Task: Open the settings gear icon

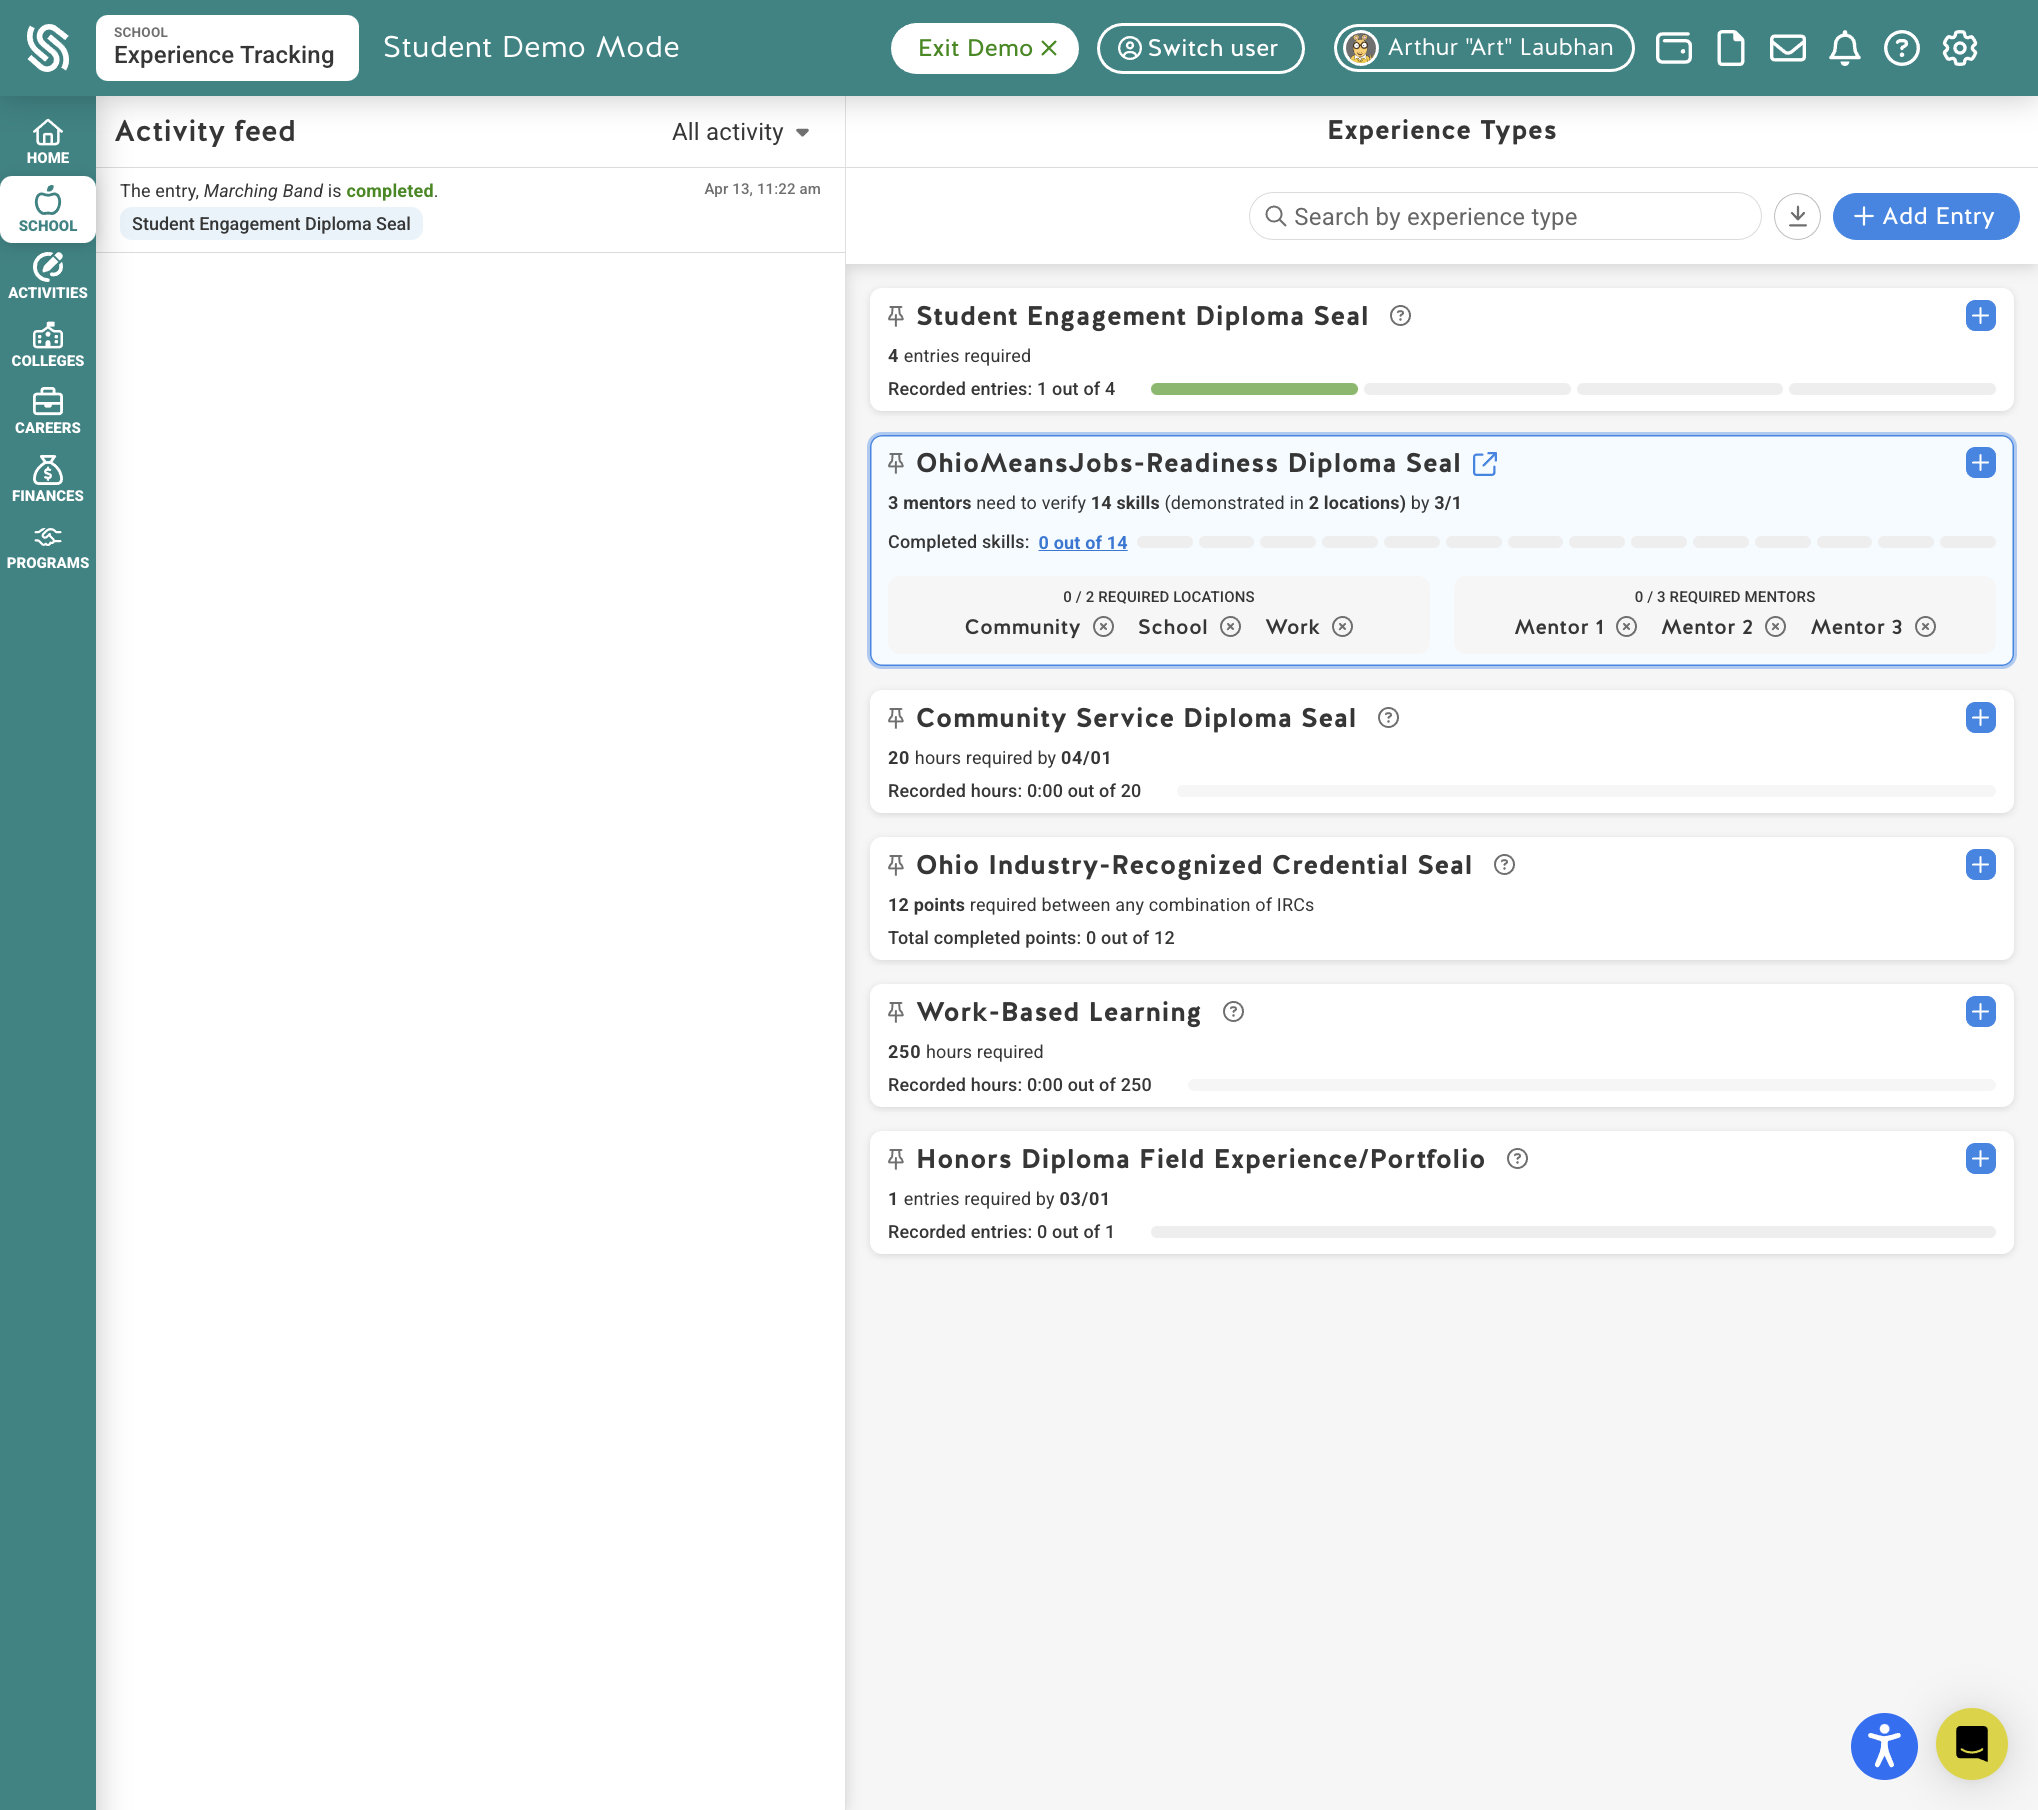Action: click(x=1959, y=48)
